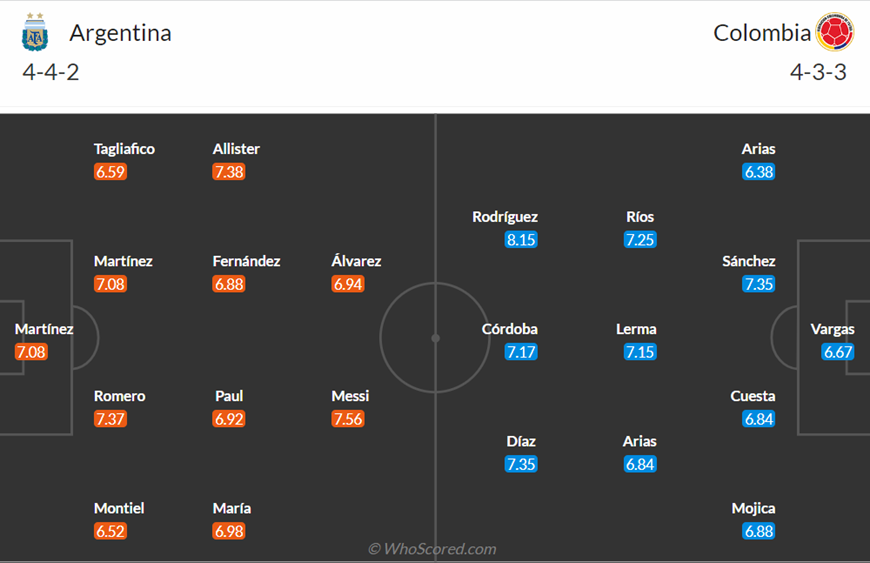Click the WhoScored.com watermark

[x=432, y=549]
